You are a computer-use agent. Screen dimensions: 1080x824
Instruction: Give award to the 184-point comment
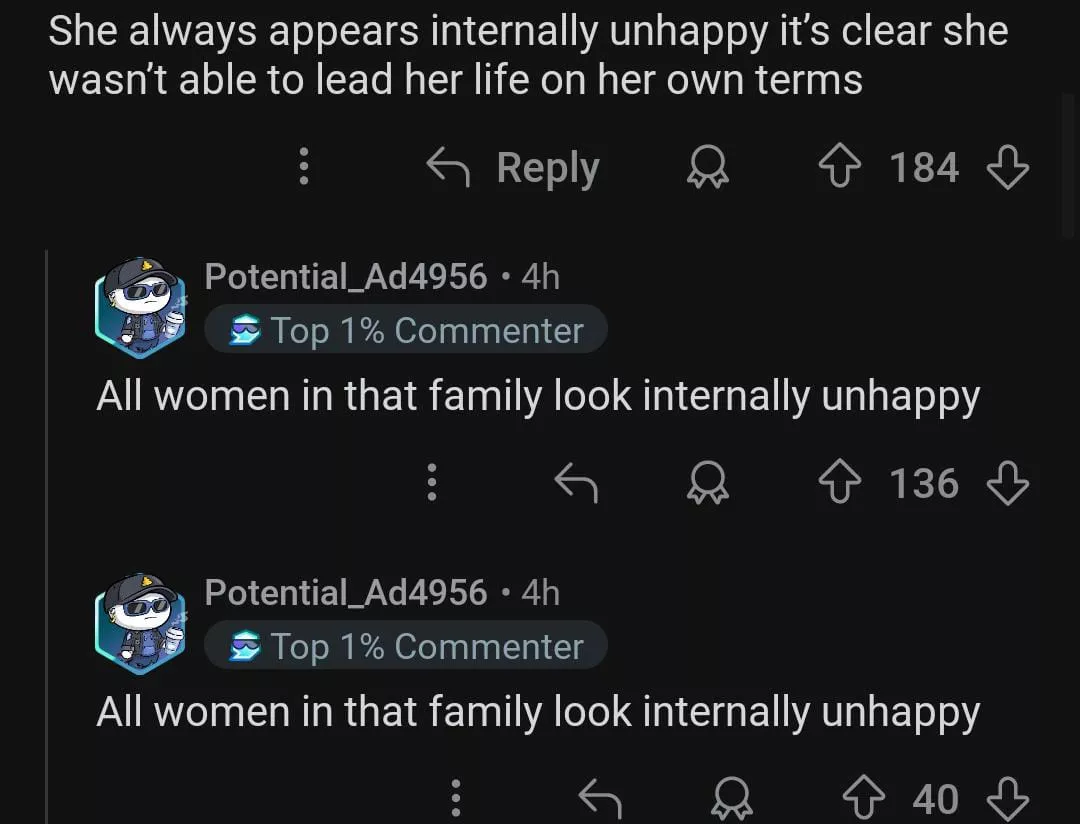point(707,168)
